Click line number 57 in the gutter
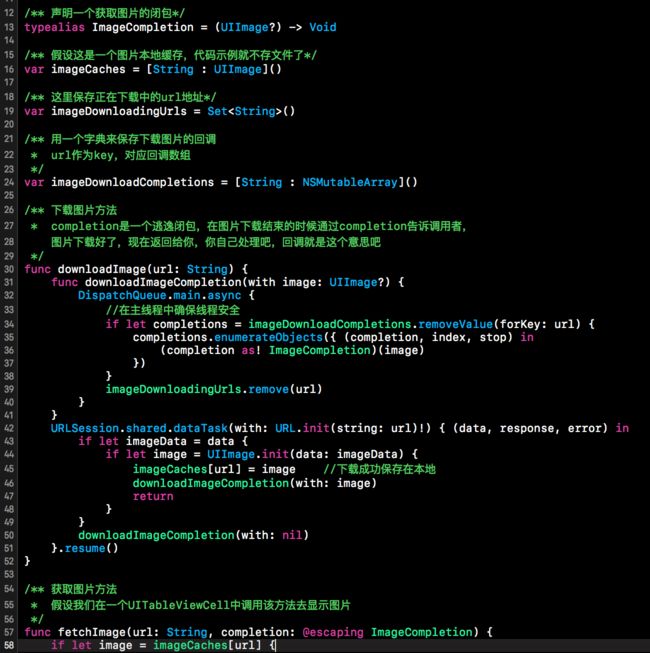The width and height of the screenshot is (650, 653). 9,632
